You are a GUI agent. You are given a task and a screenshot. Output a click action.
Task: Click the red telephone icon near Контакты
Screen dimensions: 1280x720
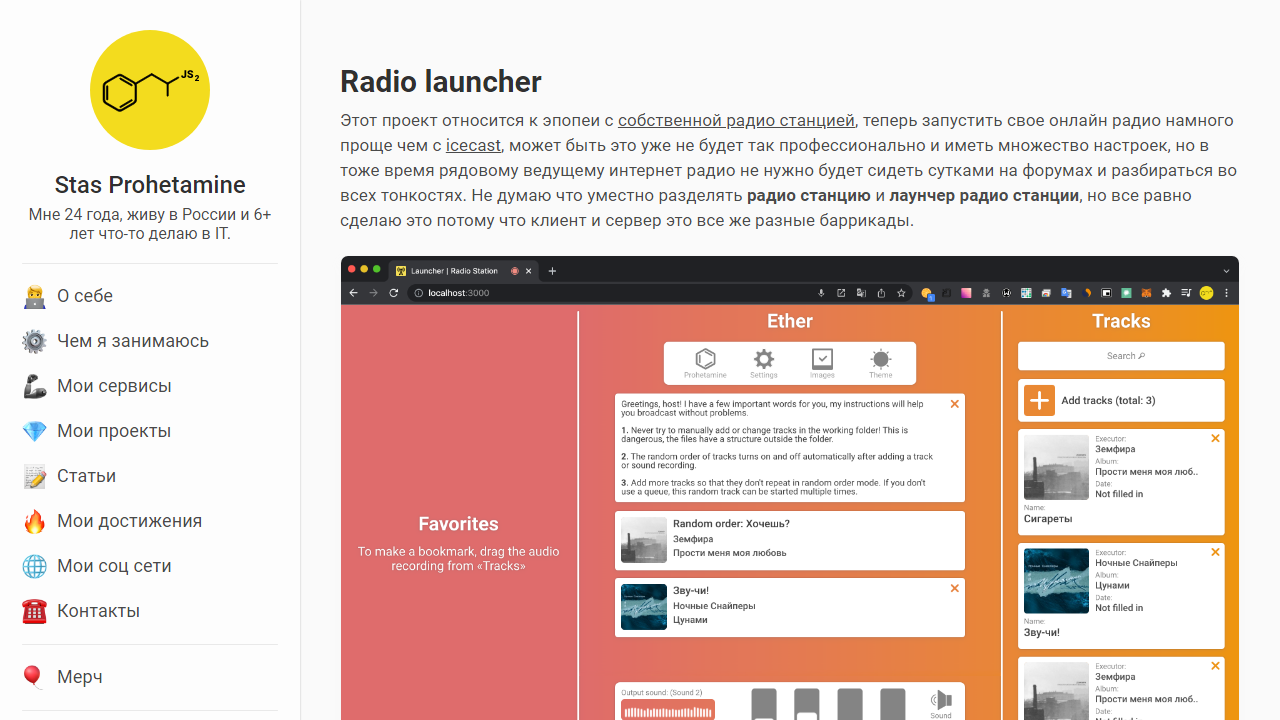(34, 610)
